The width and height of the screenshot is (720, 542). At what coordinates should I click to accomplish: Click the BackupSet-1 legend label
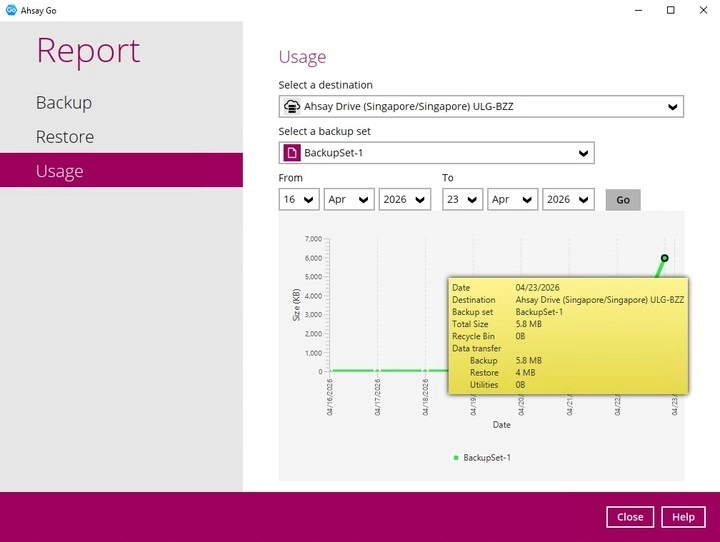click(487, 457)
